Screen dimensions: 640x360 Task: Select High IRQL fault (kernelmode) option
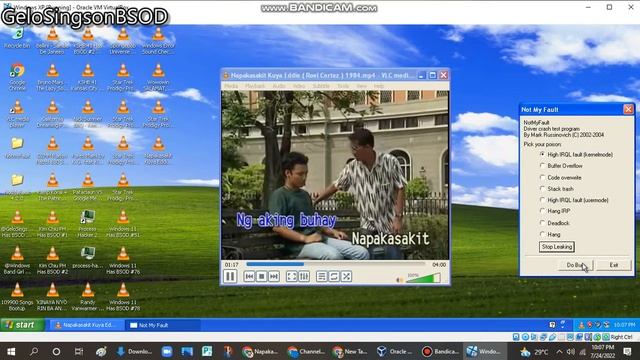tap(576, 155)
